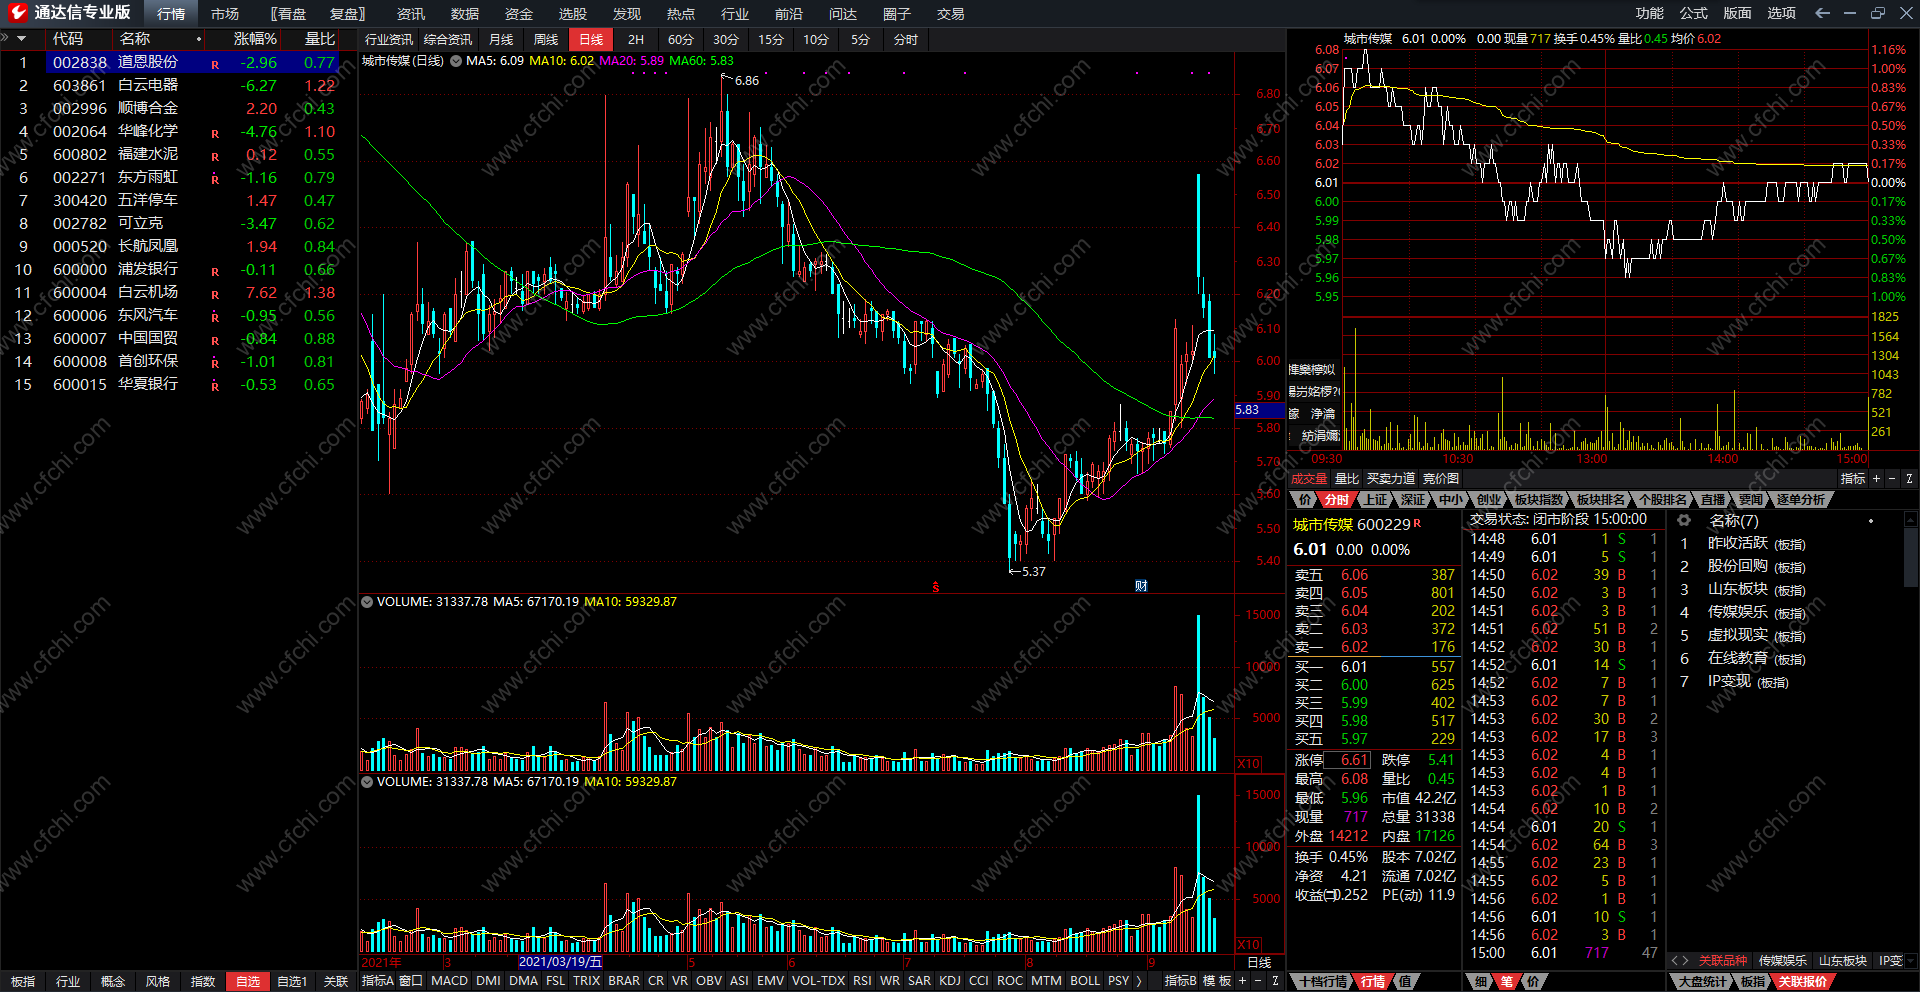
Task: Click the collapse icon beside VOLUME in middle subchart
Action: [367, 602]
